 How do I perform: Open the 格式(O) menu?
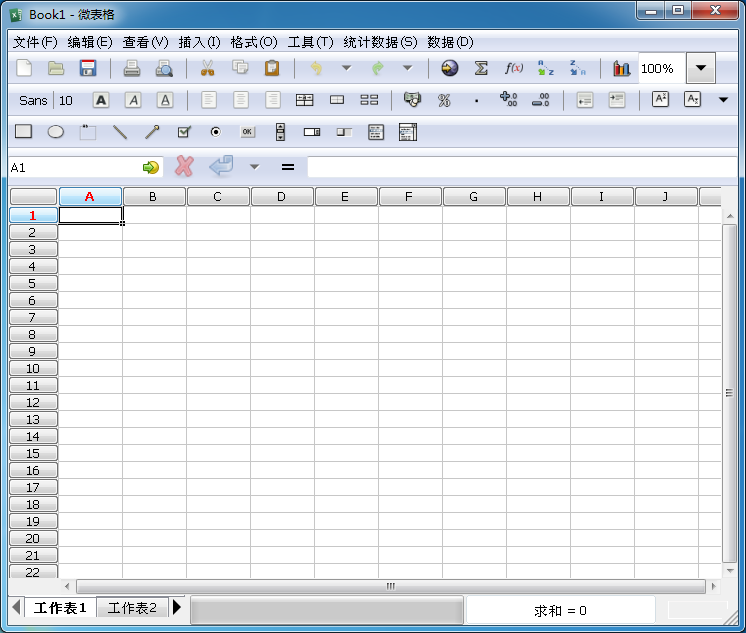(253, 42)
